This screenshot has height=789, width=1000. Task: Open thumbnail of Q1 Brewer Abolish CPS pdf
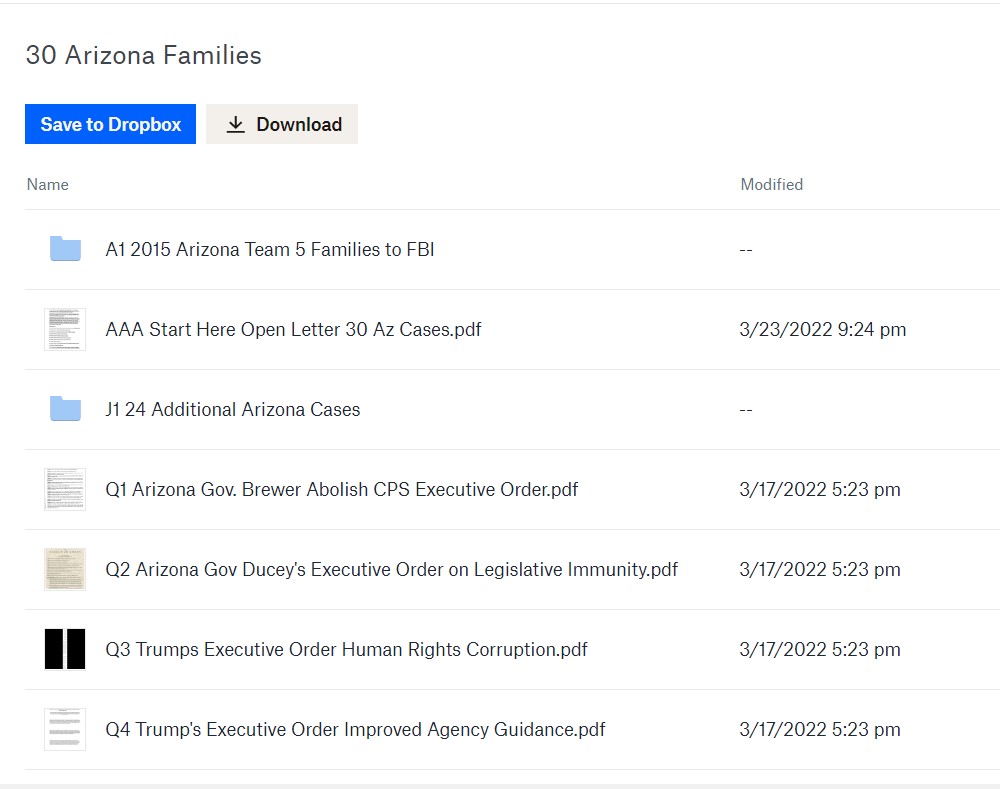[x=65, y=489]
